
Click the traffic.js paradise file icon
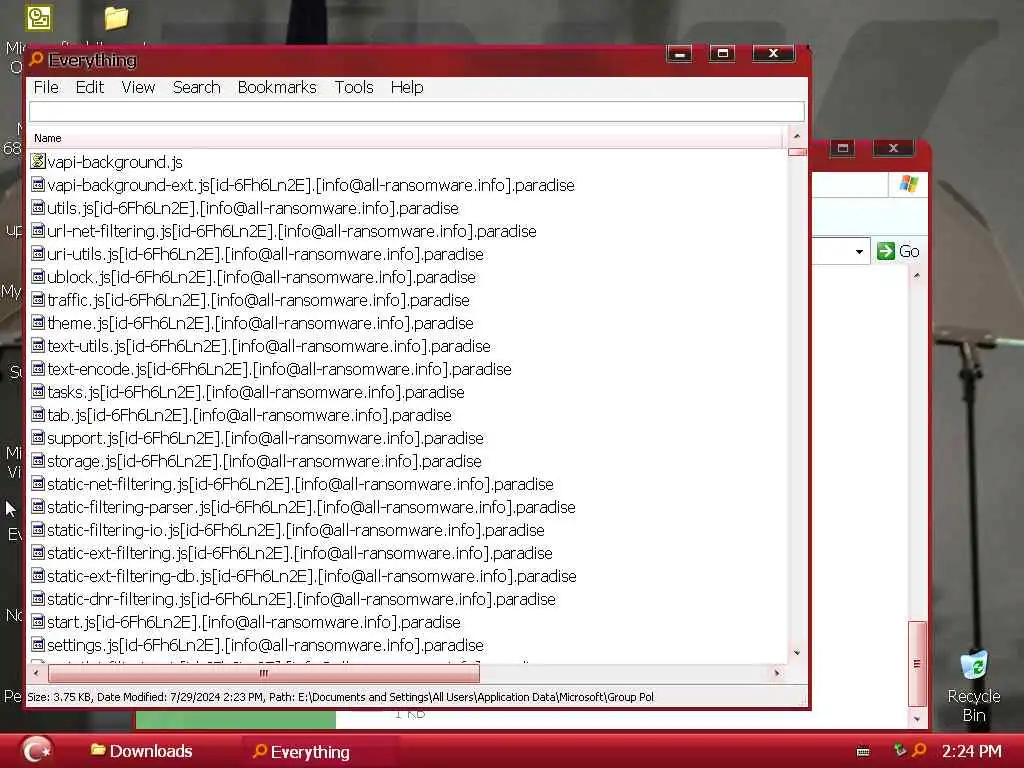38,300
